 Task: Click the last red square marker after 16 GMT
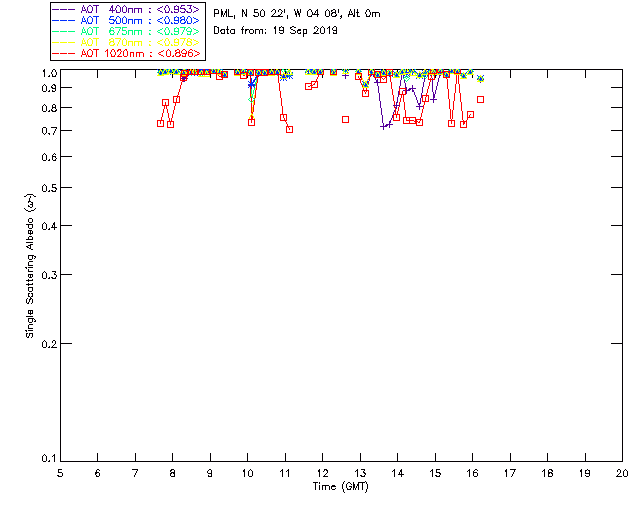[480, 100]
